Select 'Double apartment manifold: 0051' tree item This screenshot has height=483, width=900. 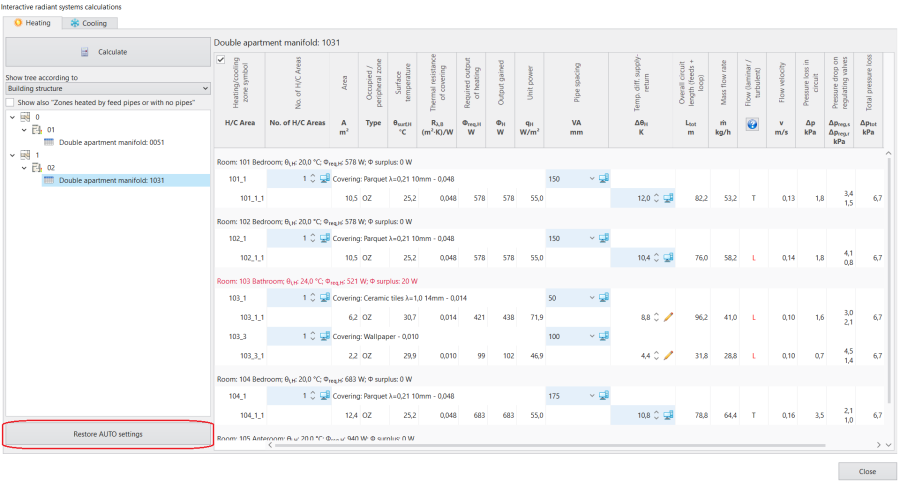click(111, 142)
